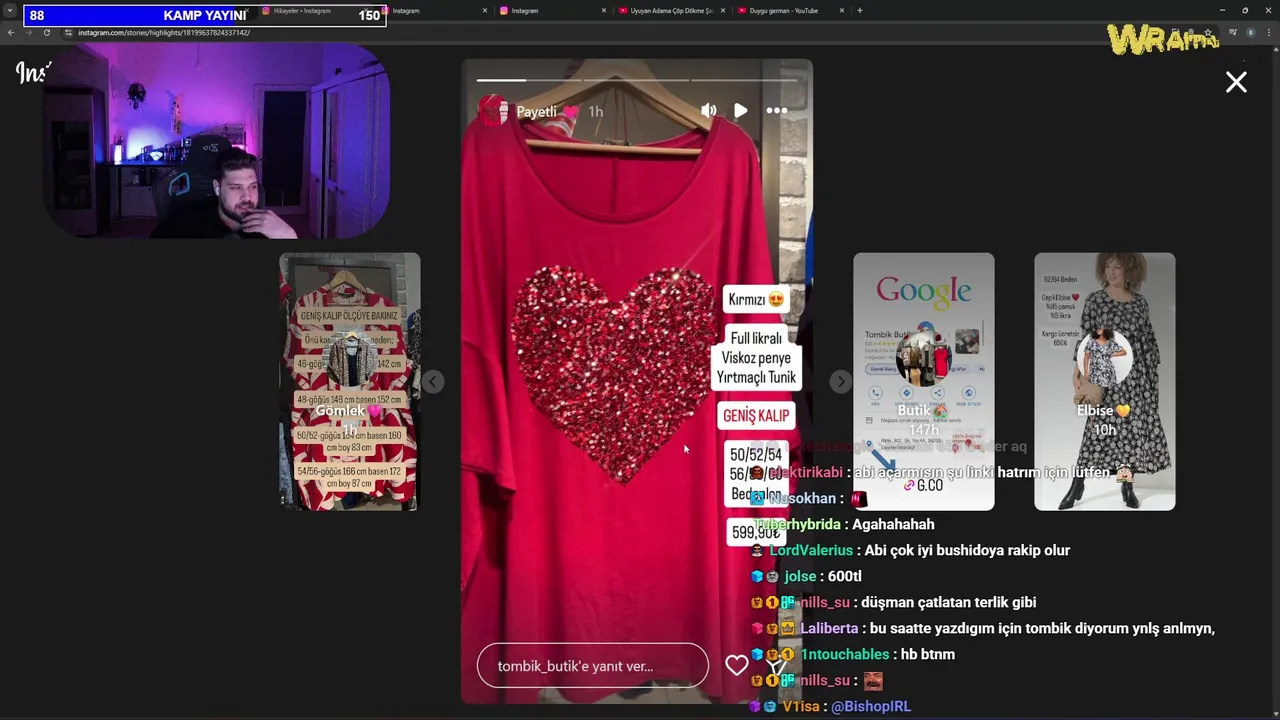Like the story with the heart icon
The image size is (1280, 720).
click(737, 666)
